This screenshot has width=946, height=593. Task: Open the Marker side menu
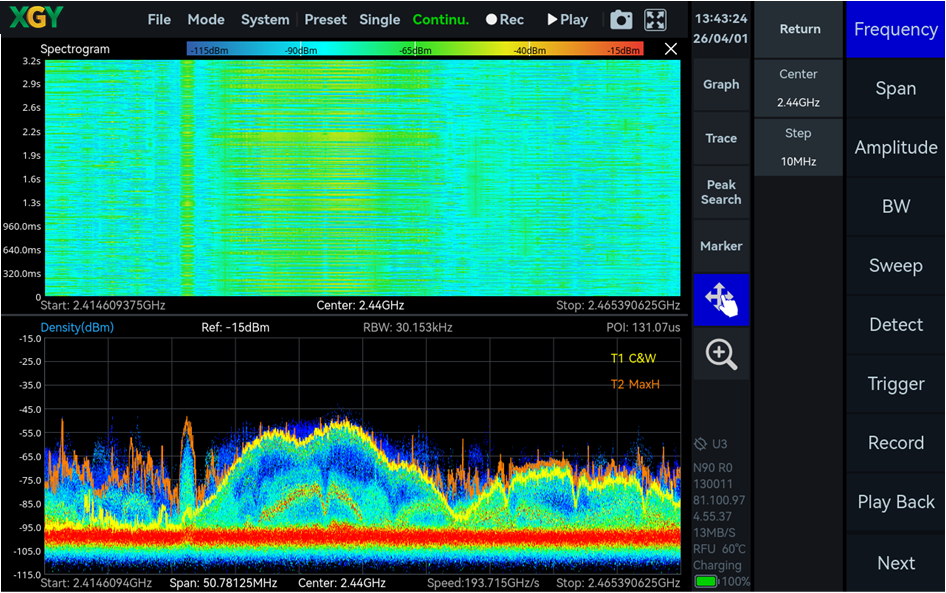coord(721,246)
